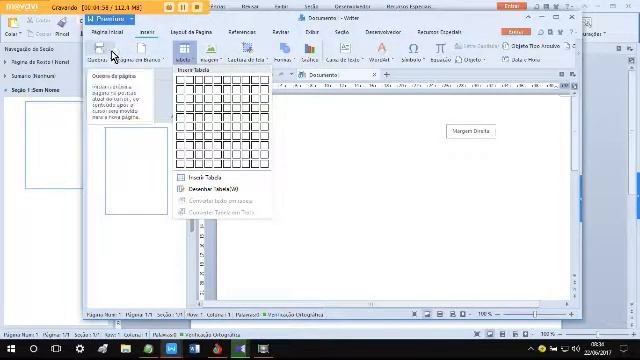Insert an equation with the Equação pi icon
Image resolution: width=640 pixels, height=360 pixels.
(x=440, y=48)
